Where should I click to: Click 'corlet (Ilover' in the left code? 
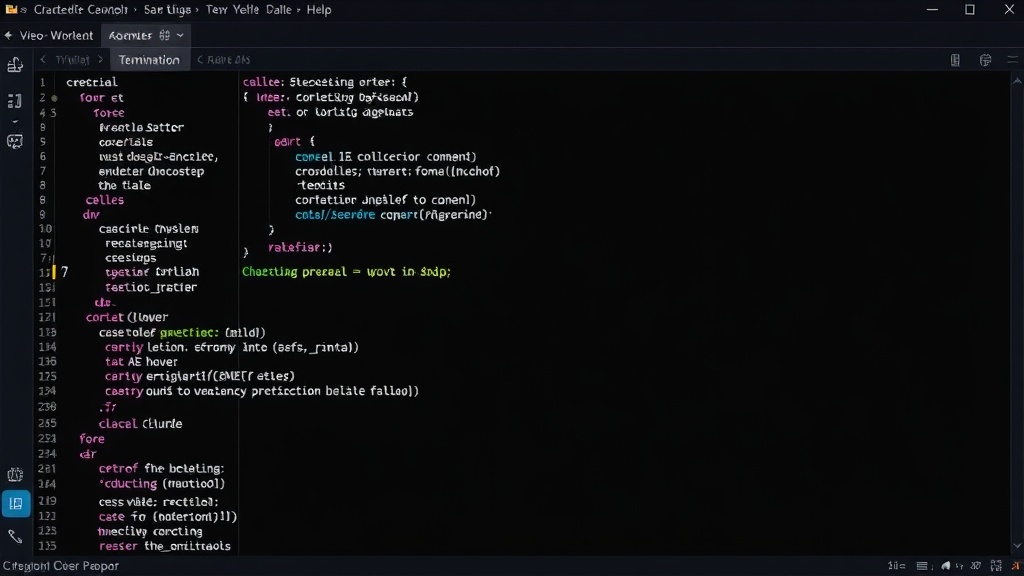coord(127,317)
